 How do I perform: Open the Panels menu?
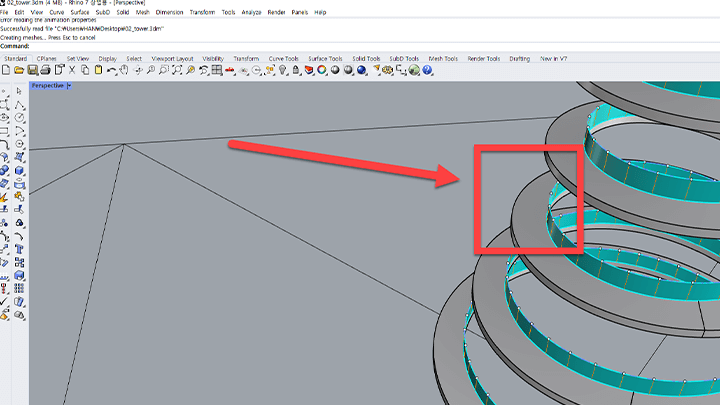(299, 12)
